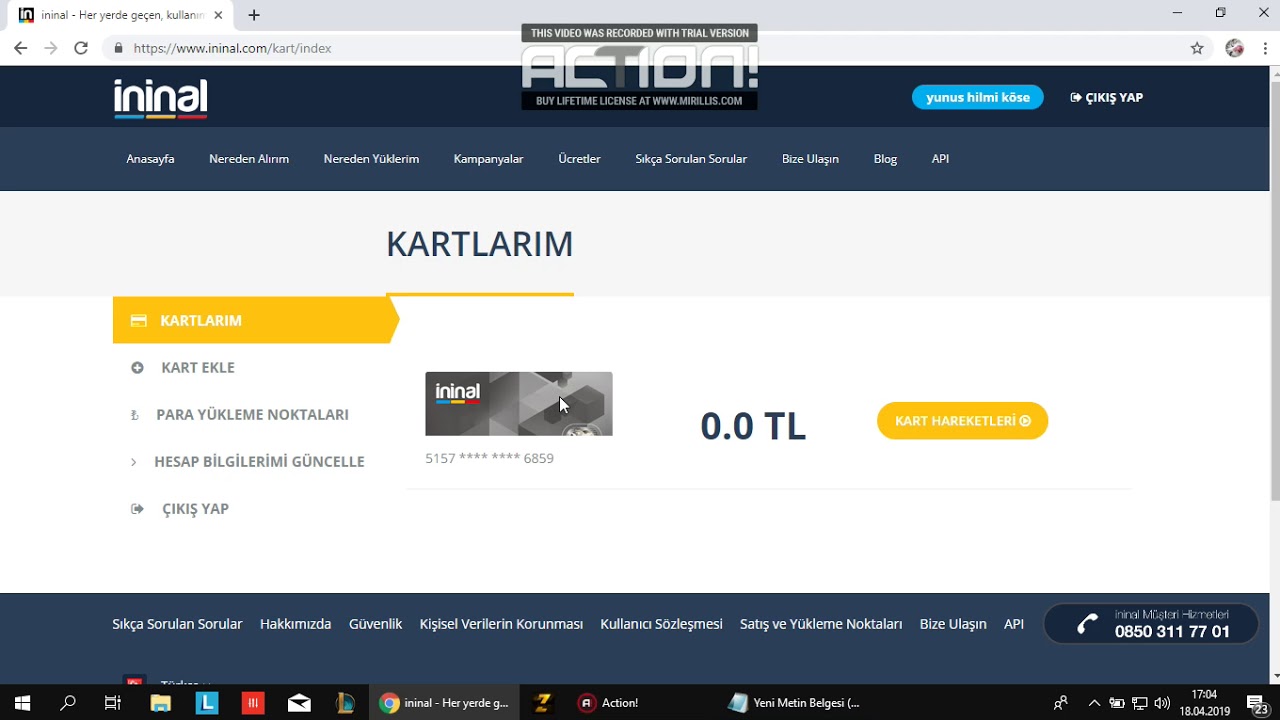1280x720 pixels.
Task: Open Windows Start menu
Action: point(22,703)
